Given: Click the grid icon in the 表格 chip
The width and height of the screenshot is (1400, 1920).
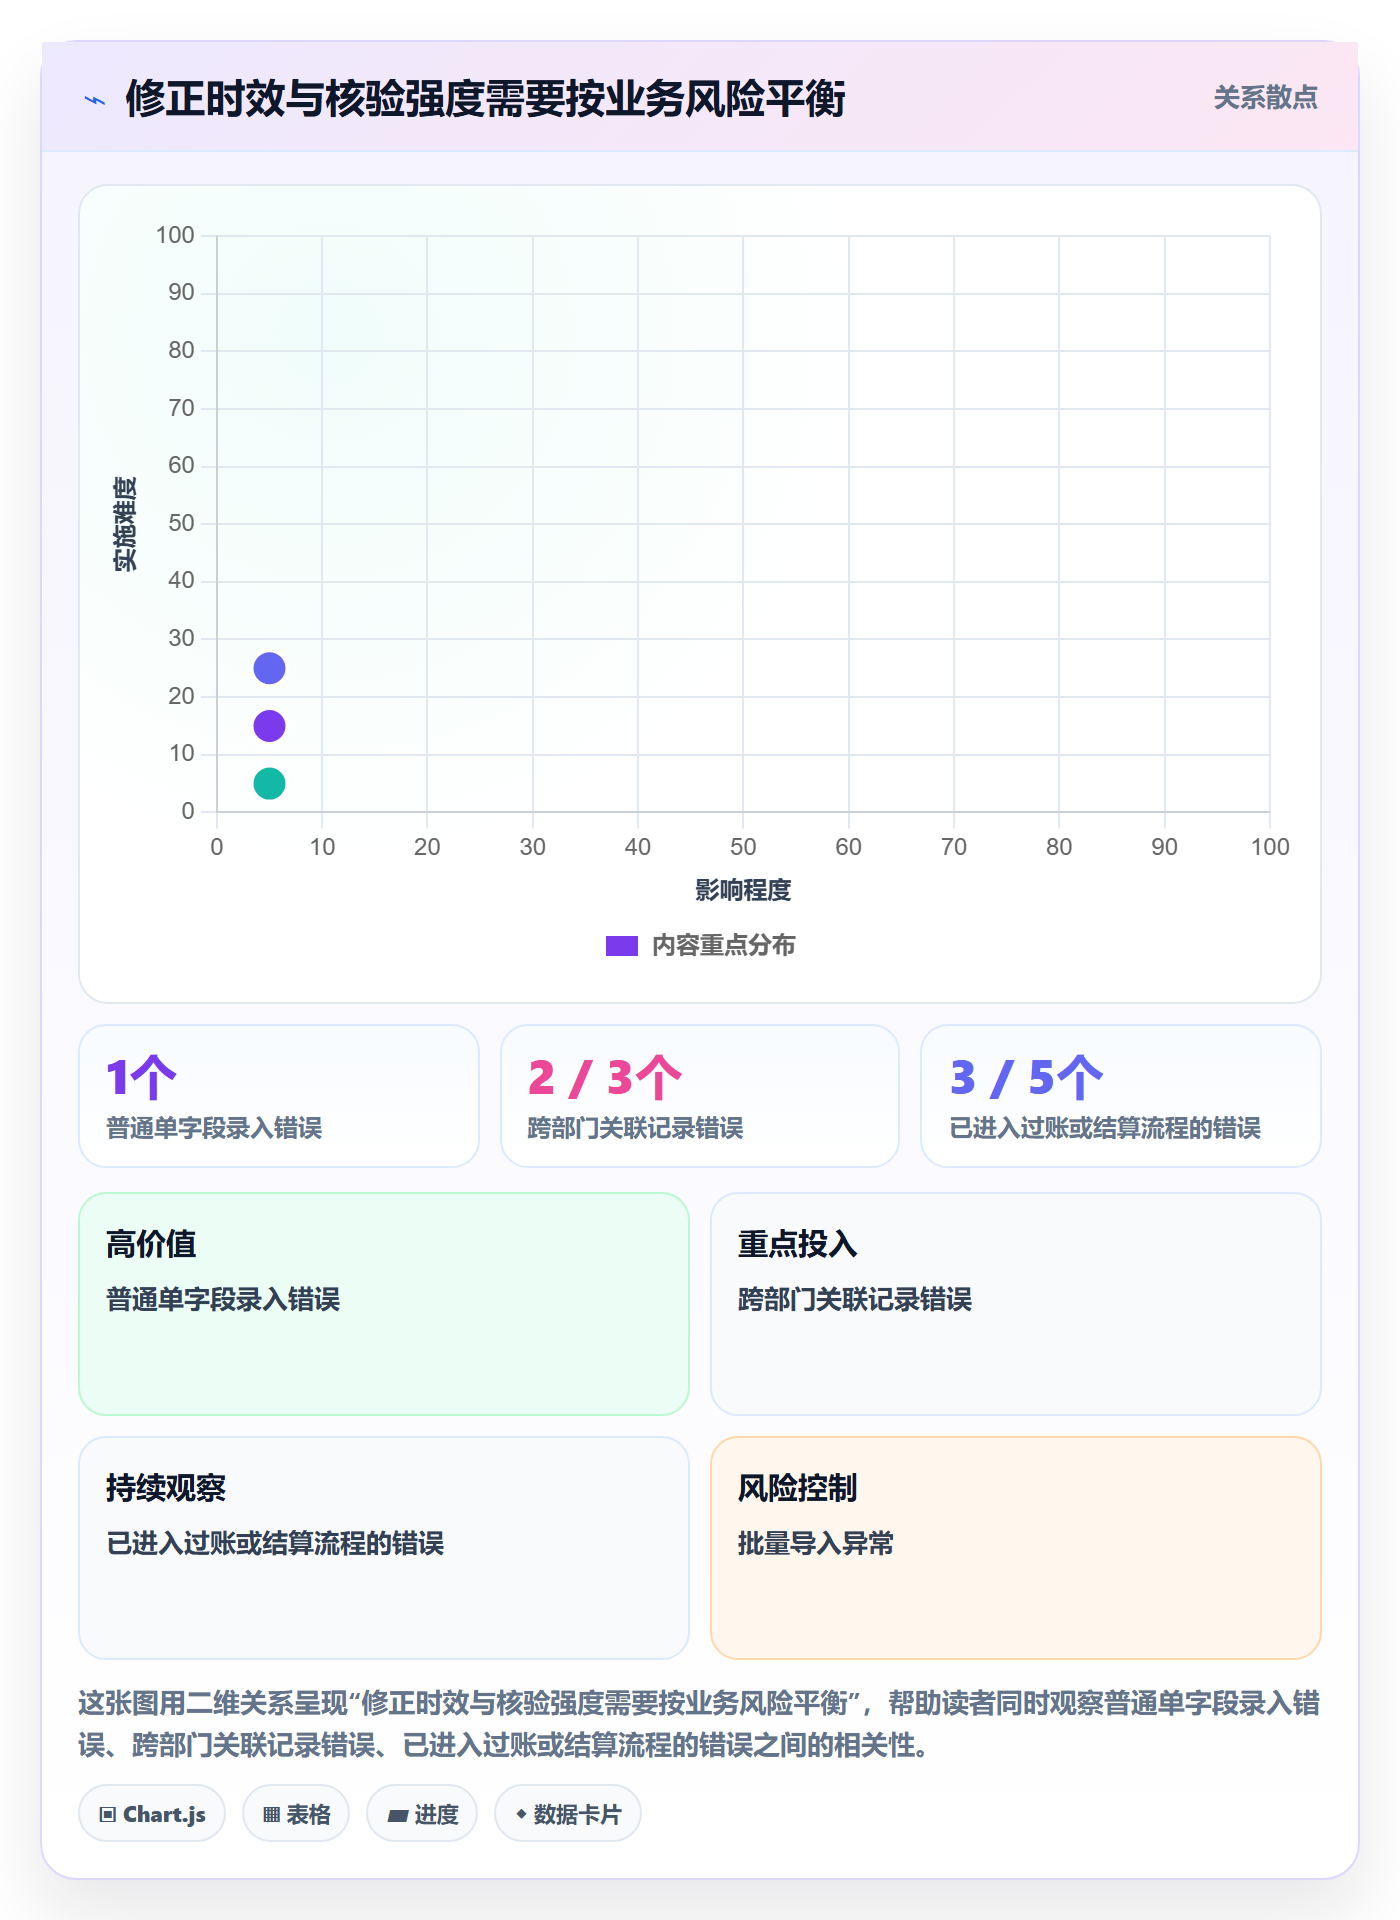Looking at the screenshot, I should pyautogui.click(x=271, y=1815).
